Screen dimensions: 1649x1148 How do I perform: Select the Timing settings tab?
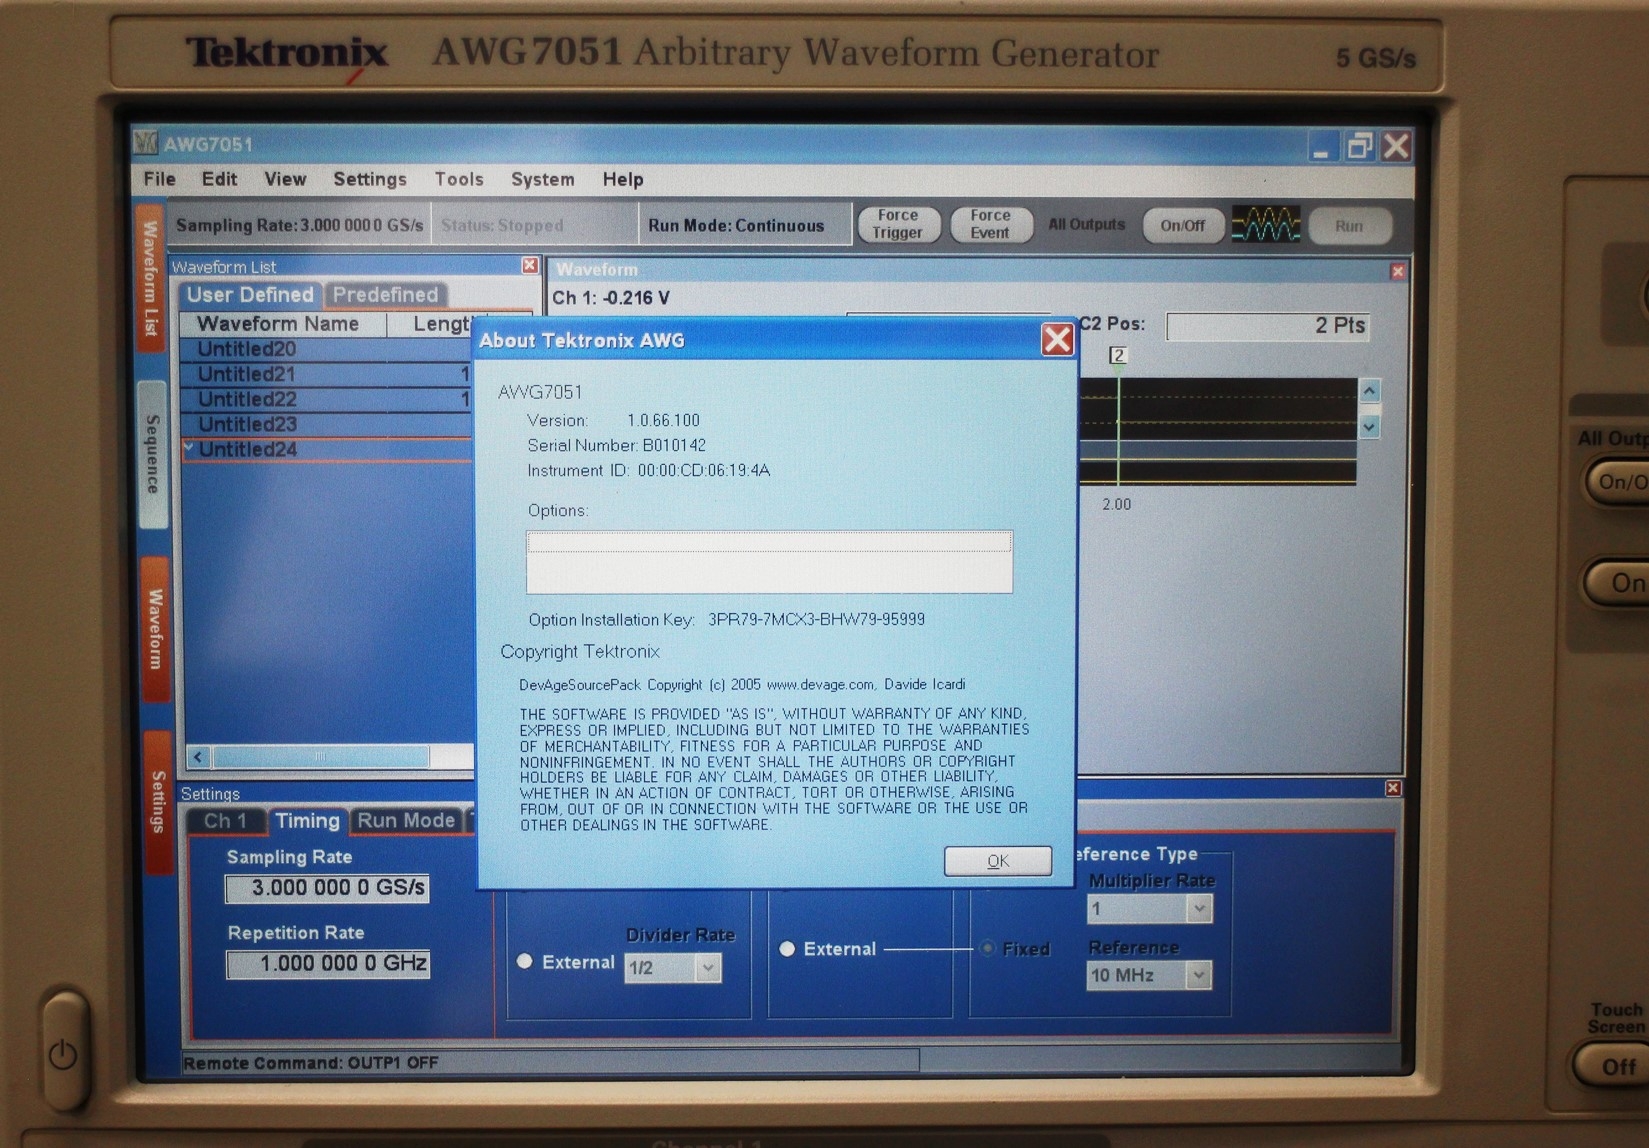pyautogui.click(x=307, y=821)
